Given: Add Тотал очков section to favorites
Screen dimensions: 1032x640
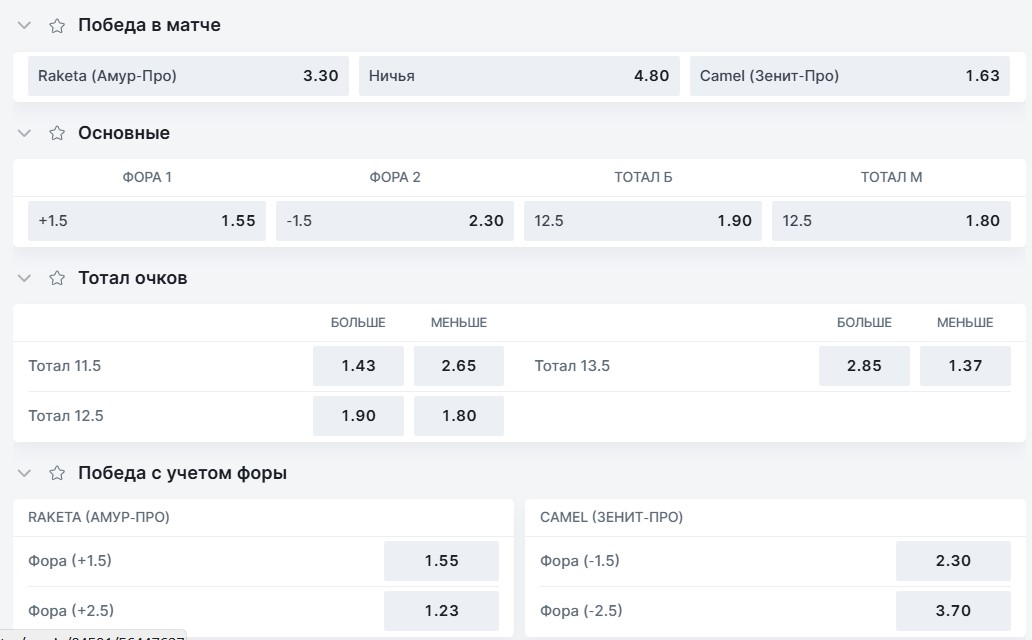Looking at the screenshot, I should 57,278.
